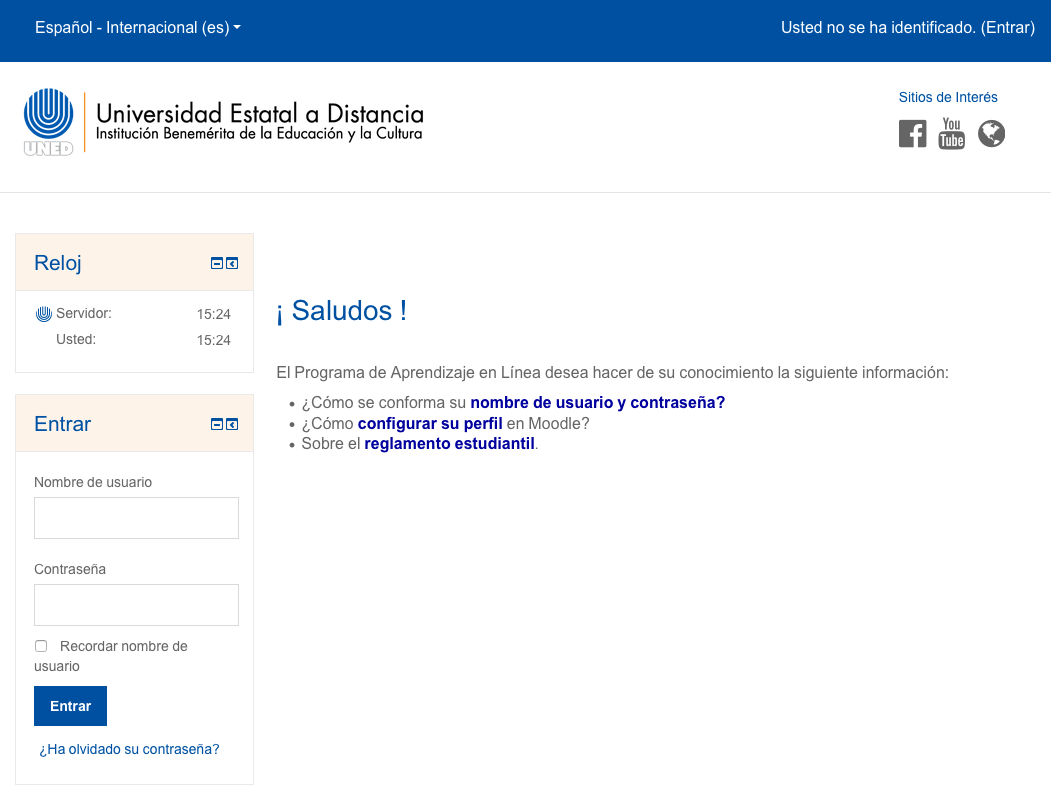
Task: Click the UNED logo in the header
Action: (48, 122)
